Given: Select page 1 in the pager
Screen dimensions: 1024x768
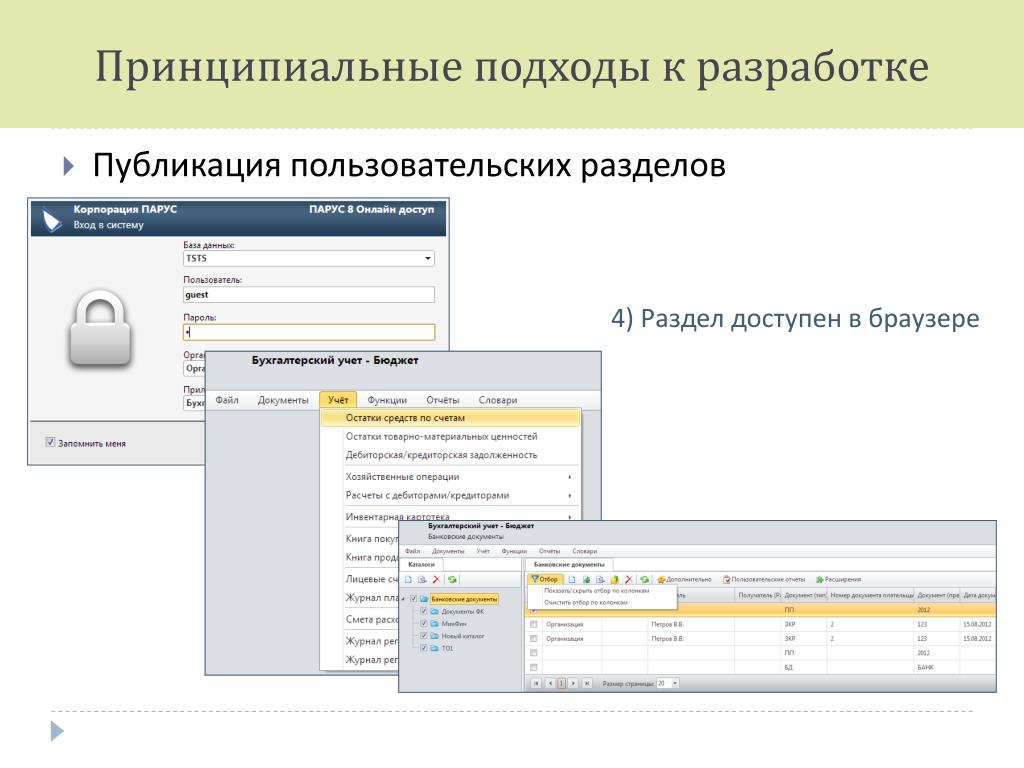Looking at the screenshot, I should (x=562, y=683).
